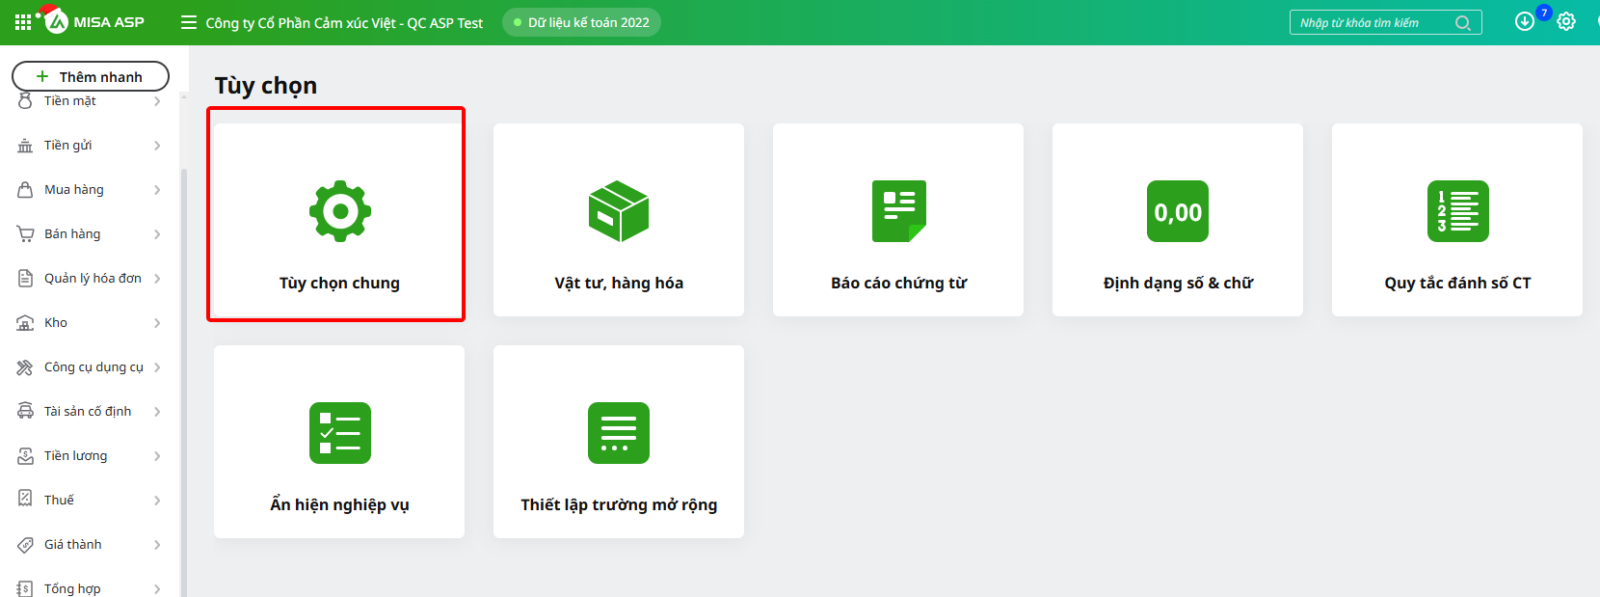Image resolution: width=1600 pixels, height=597 pixels.
Task: Click the MISA ASP logo
Action: point(94,21)
